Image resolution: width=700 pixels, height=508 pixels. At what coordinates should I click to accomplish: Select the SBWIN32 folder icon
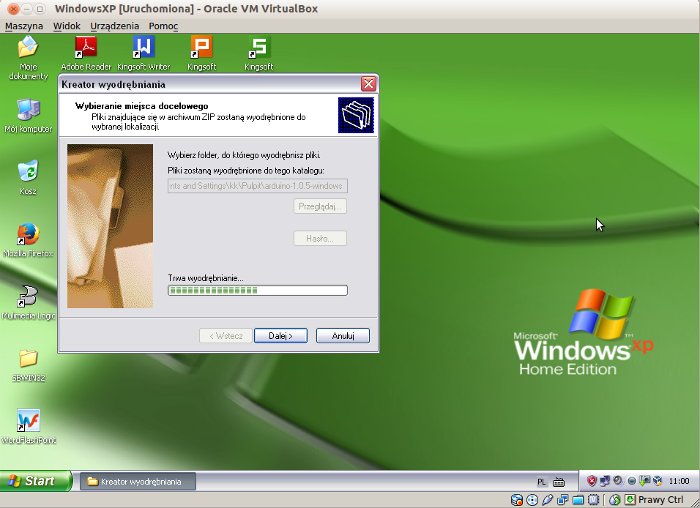(x=28, y=365)
